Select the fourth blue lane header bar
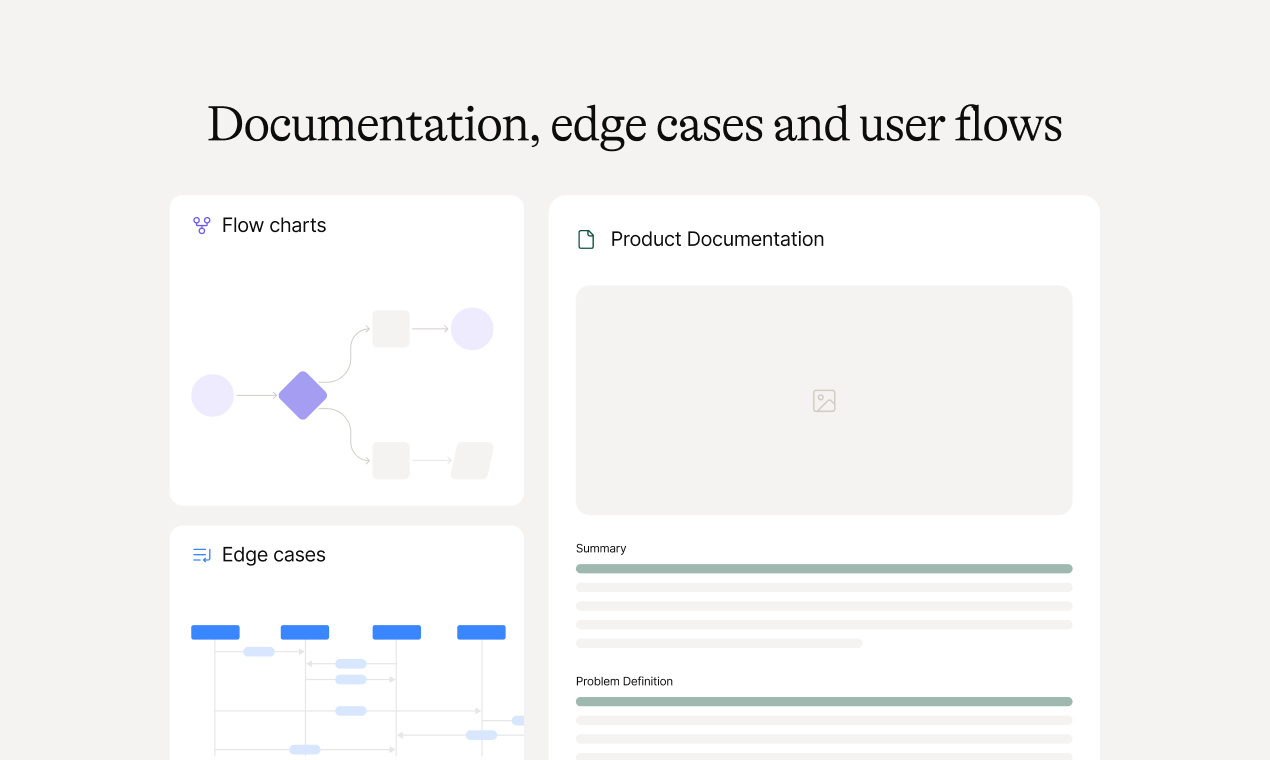The height and width of the screenshot is (760, 1270). pos(481,631)
